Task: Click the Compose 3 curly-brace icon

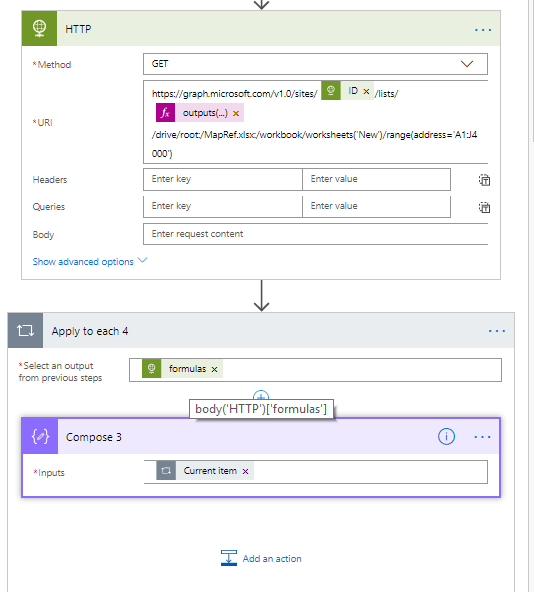Action: click(40, 436)
